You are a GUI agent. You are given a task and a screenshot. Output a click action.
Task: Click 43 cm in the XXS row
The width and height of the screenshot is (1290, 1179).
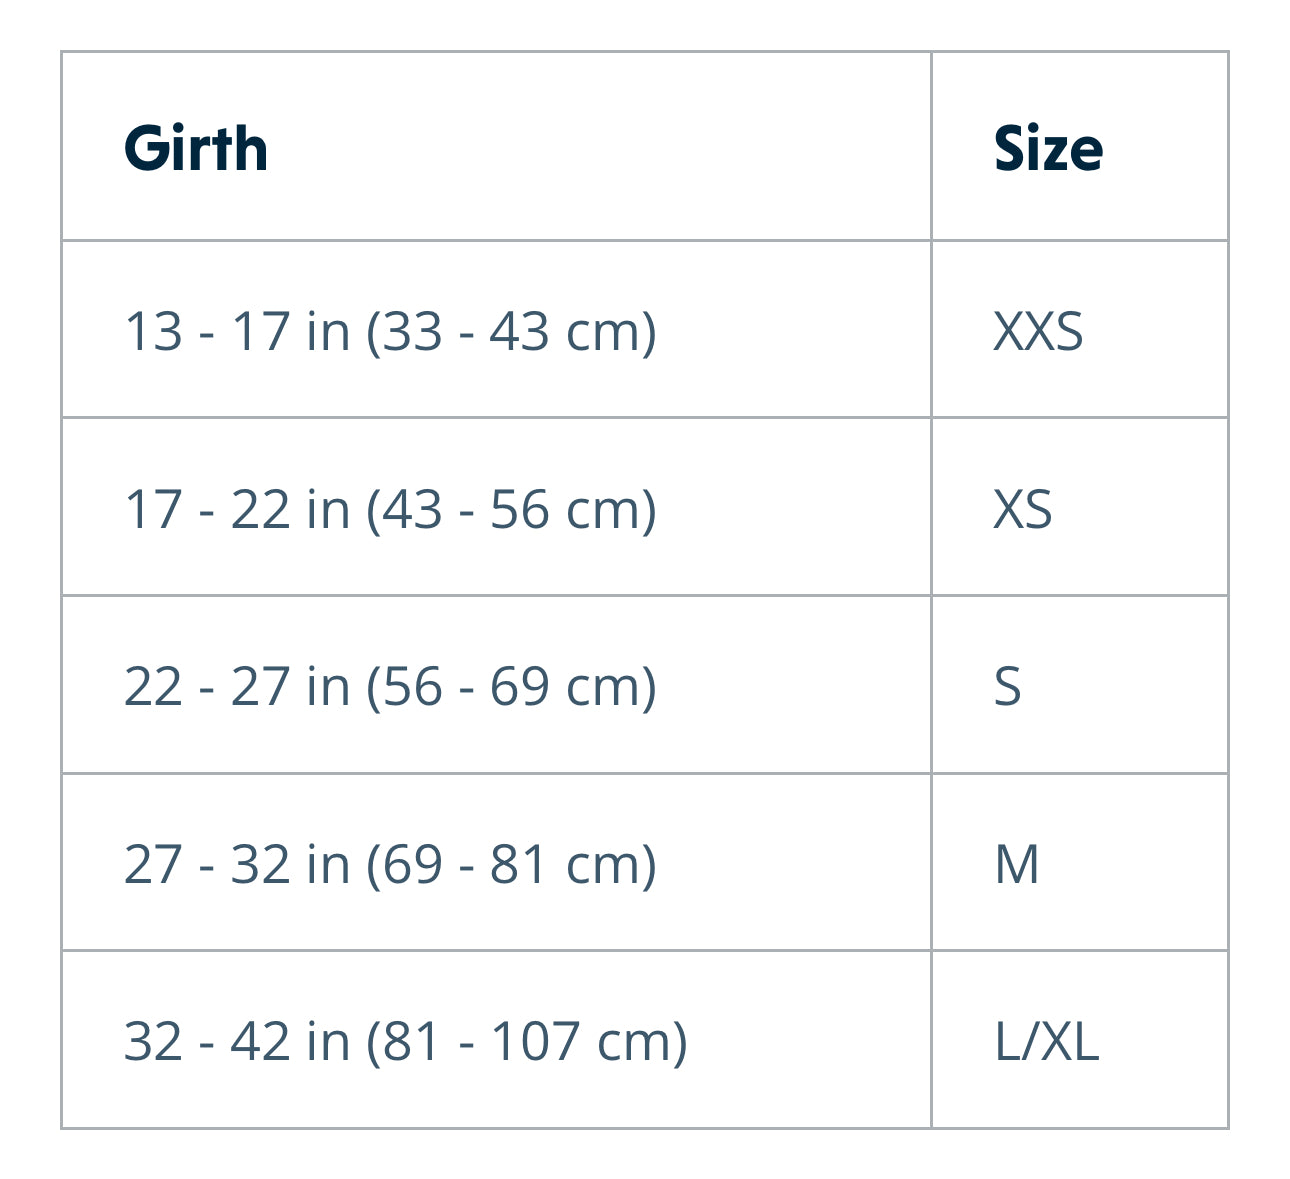pyautogui.click(x=519, y=331)
